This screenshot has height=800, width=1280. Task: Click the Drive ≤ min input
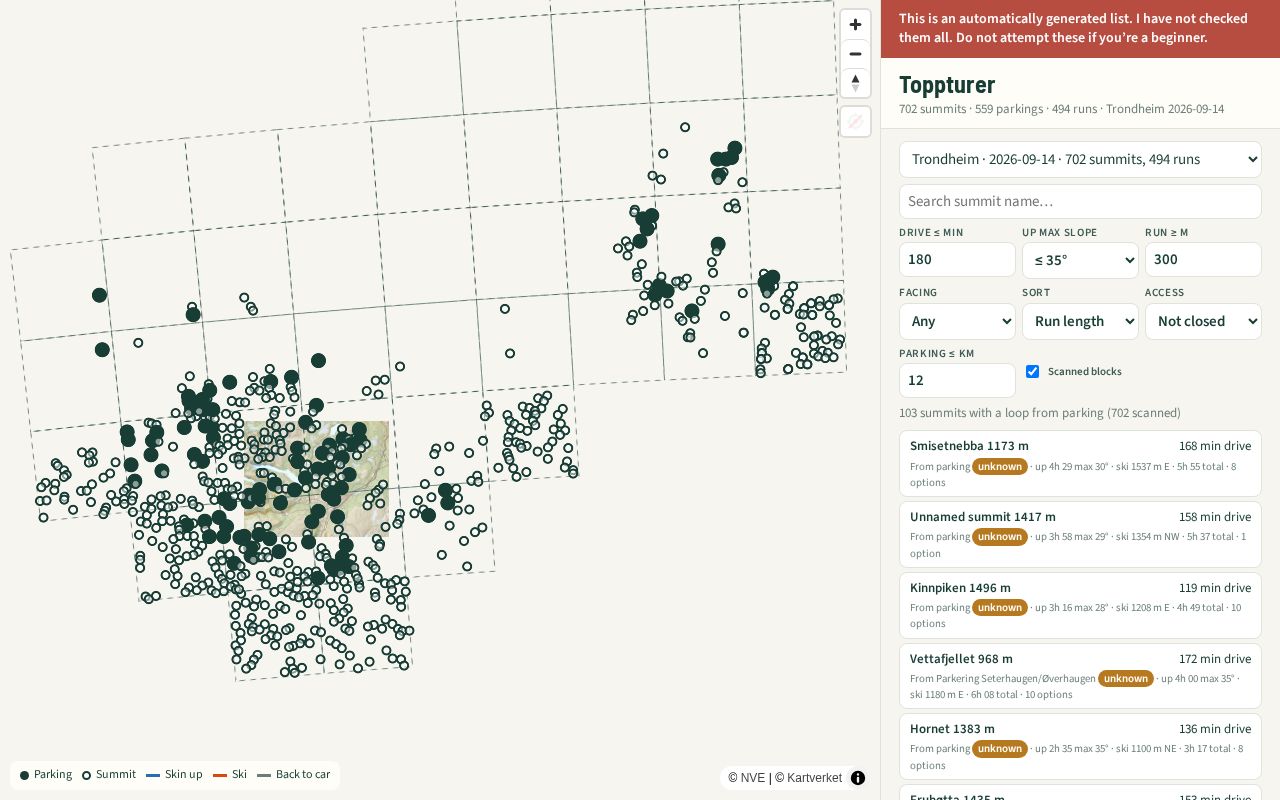tap(957, 260)
